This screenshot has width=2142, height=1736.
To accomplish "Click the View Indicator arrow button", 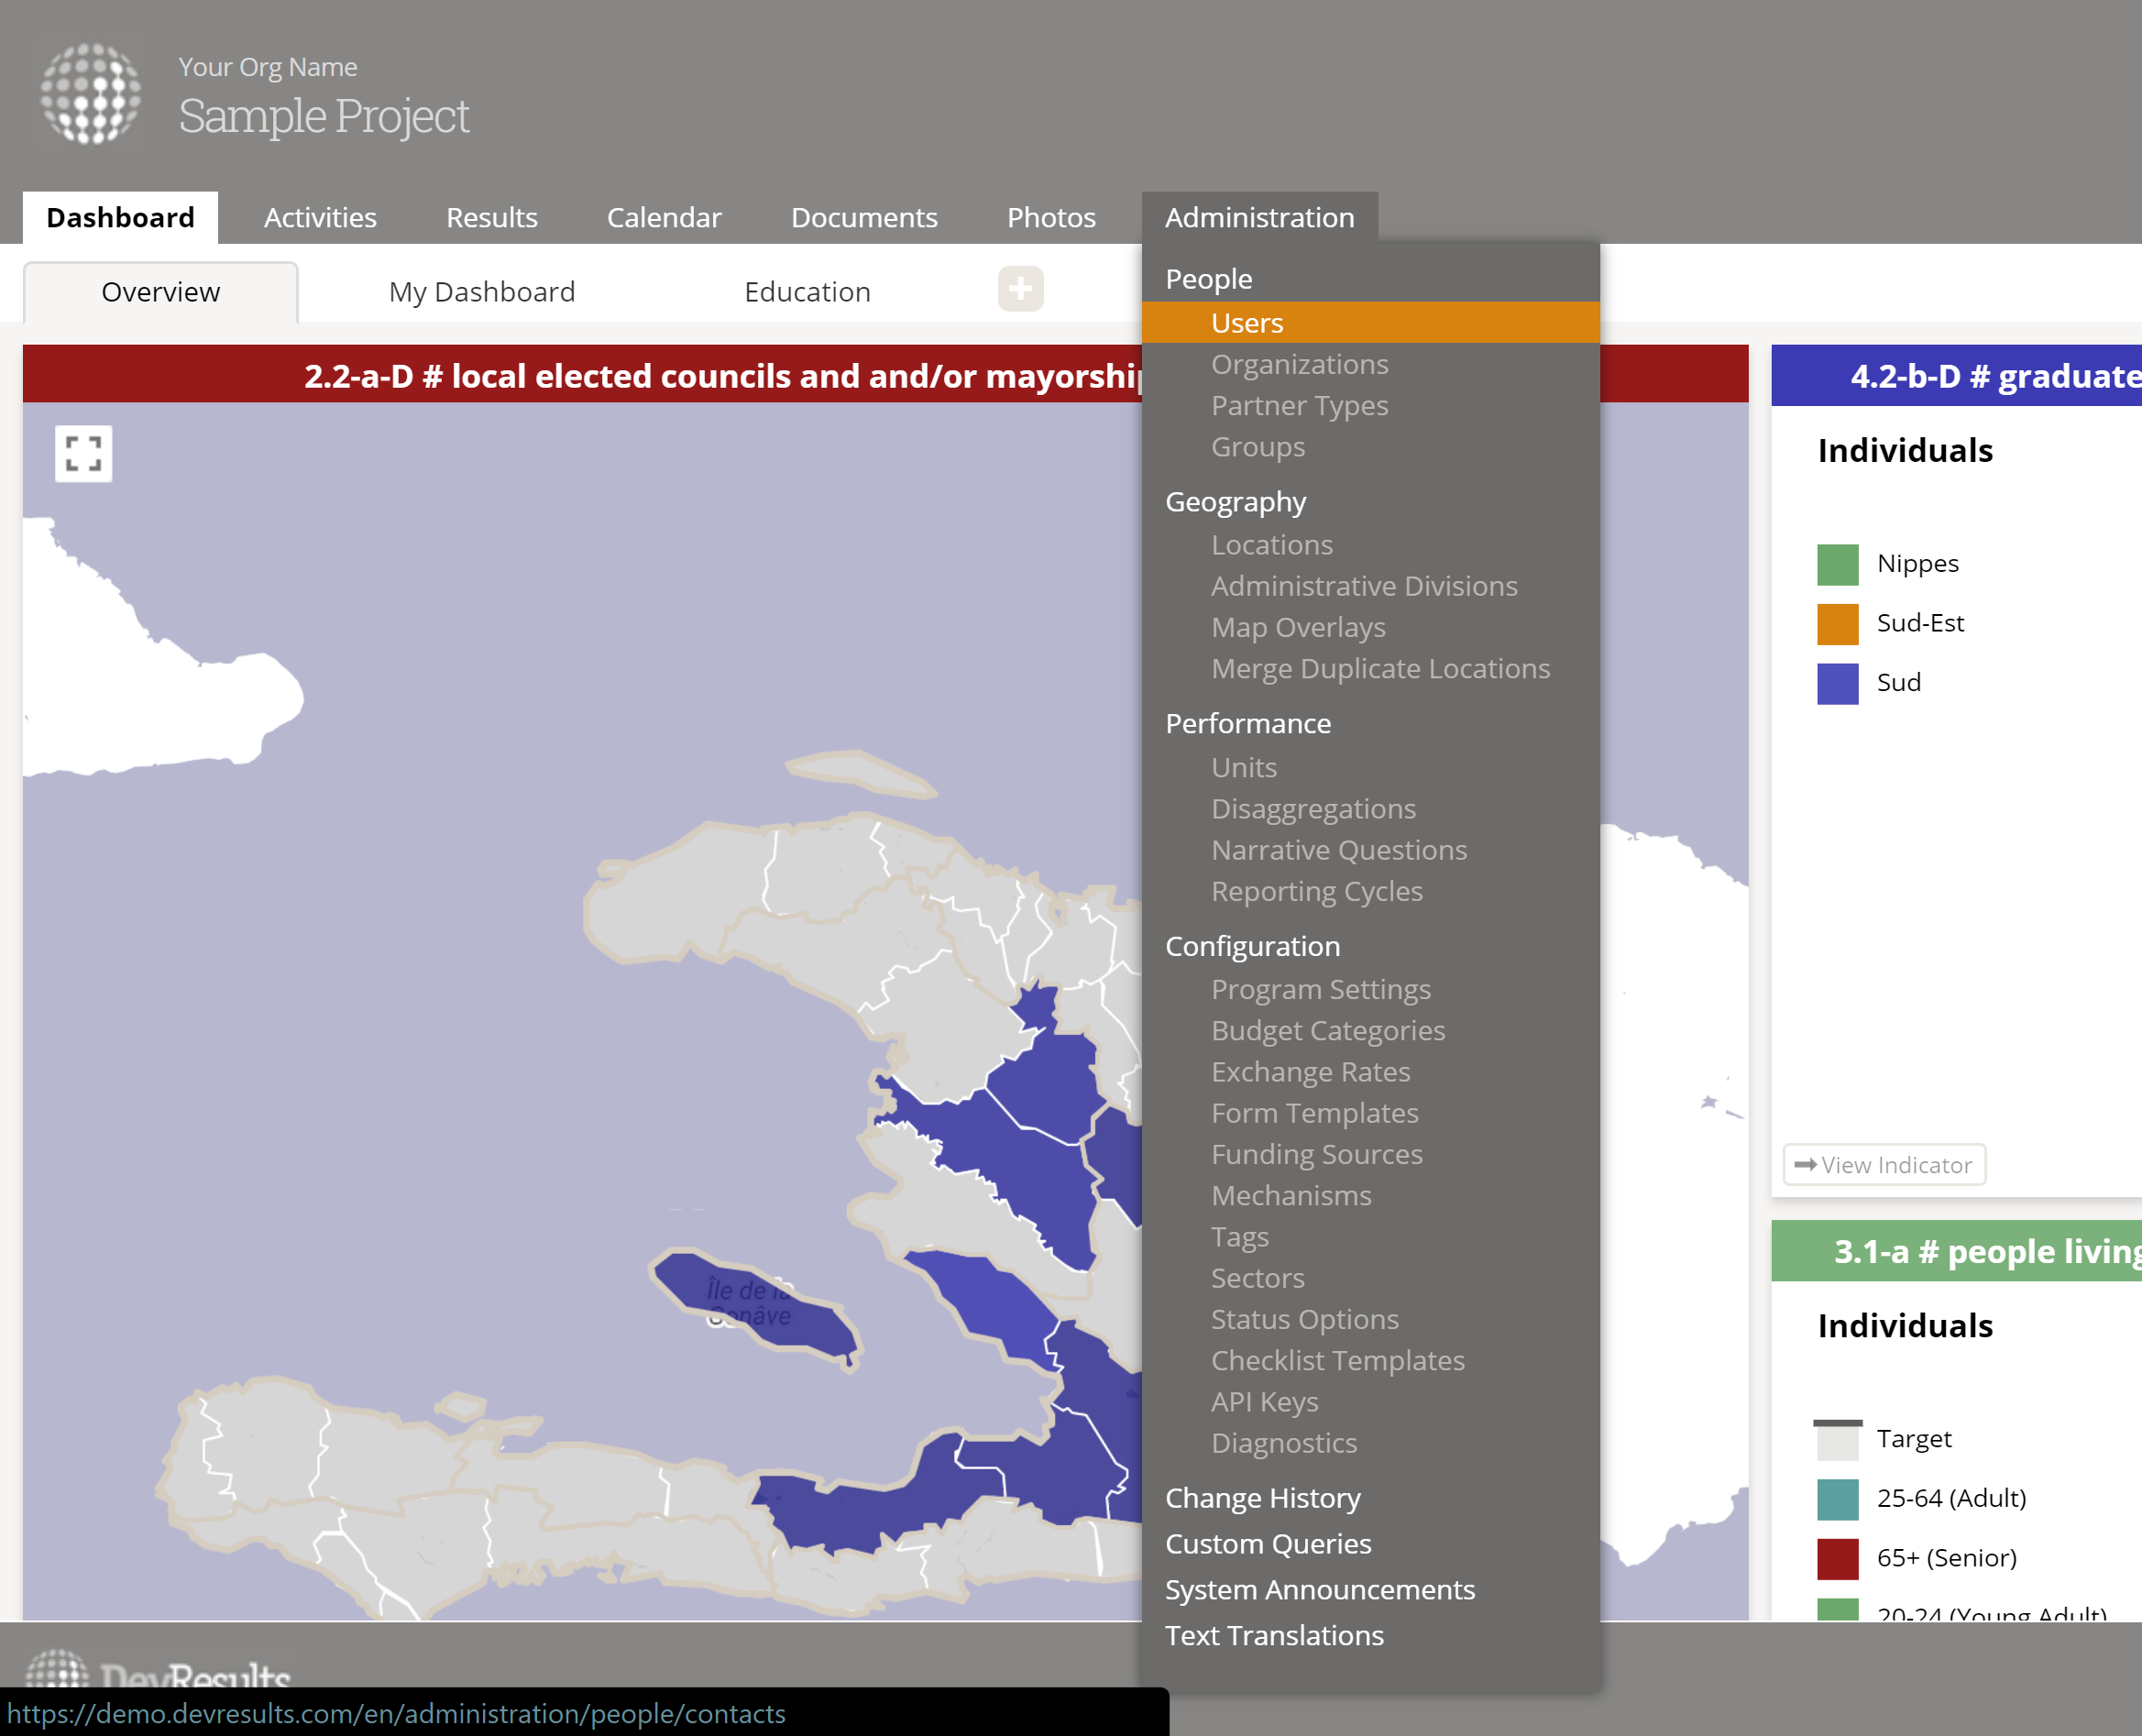I will click(1883, 1165).
